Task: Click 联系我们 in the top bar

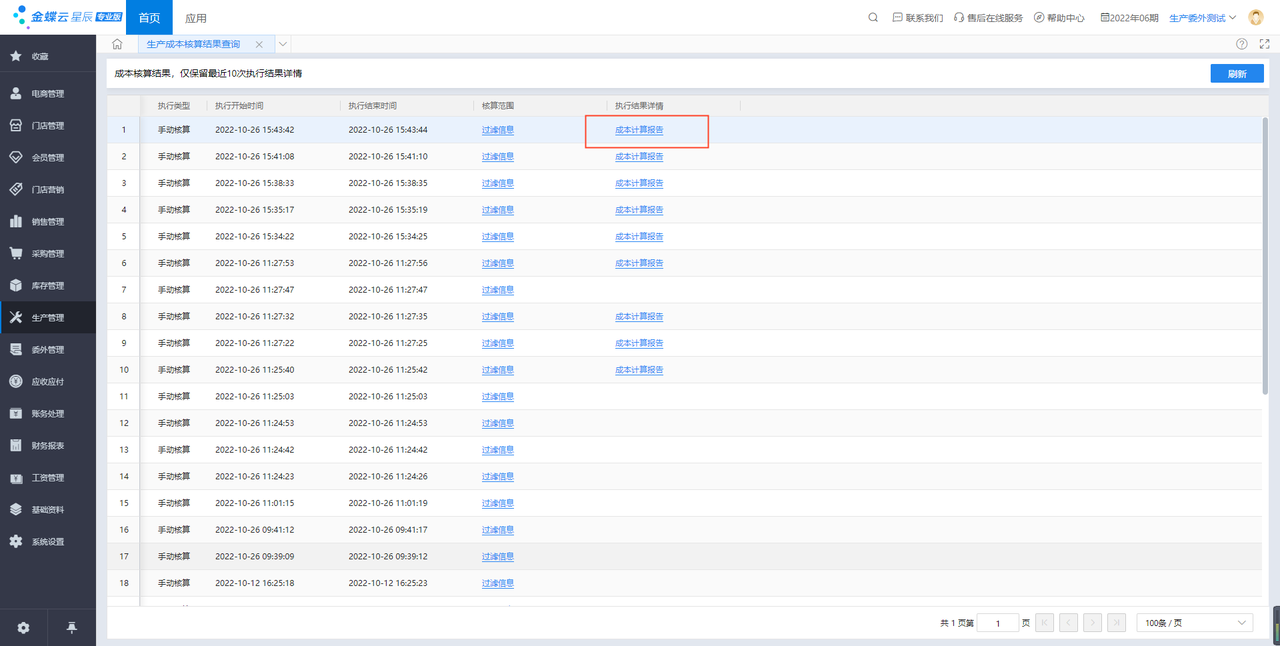Action: pyautogui.click(x=917, y=18)
